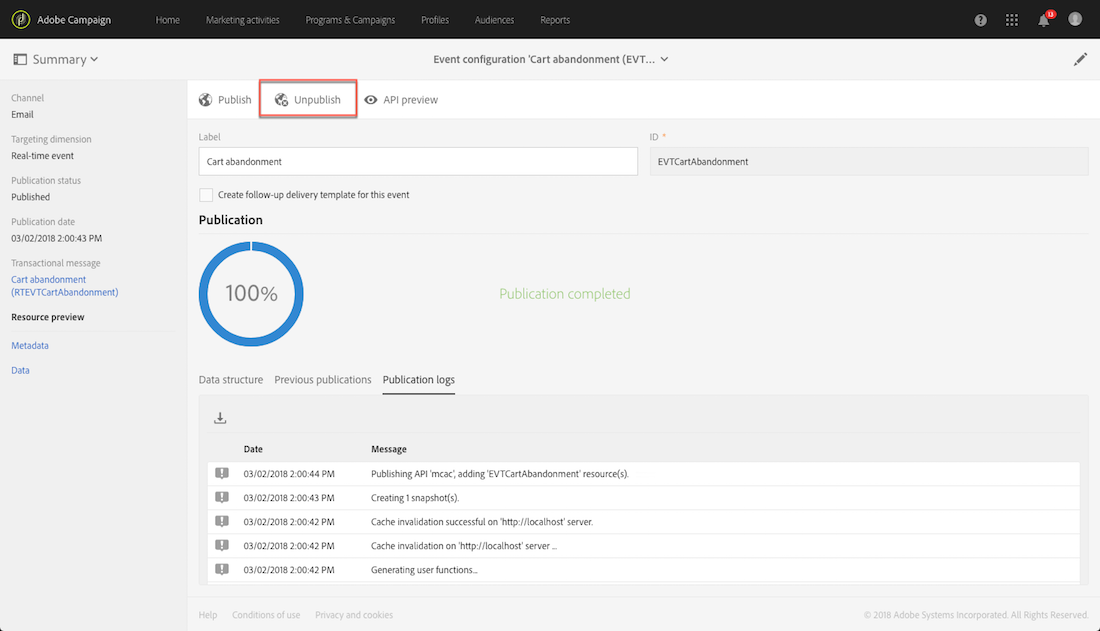The image size is (1100, 631).
Task: Open the Marketing activities menu
Action: click(x=242, y=20)
